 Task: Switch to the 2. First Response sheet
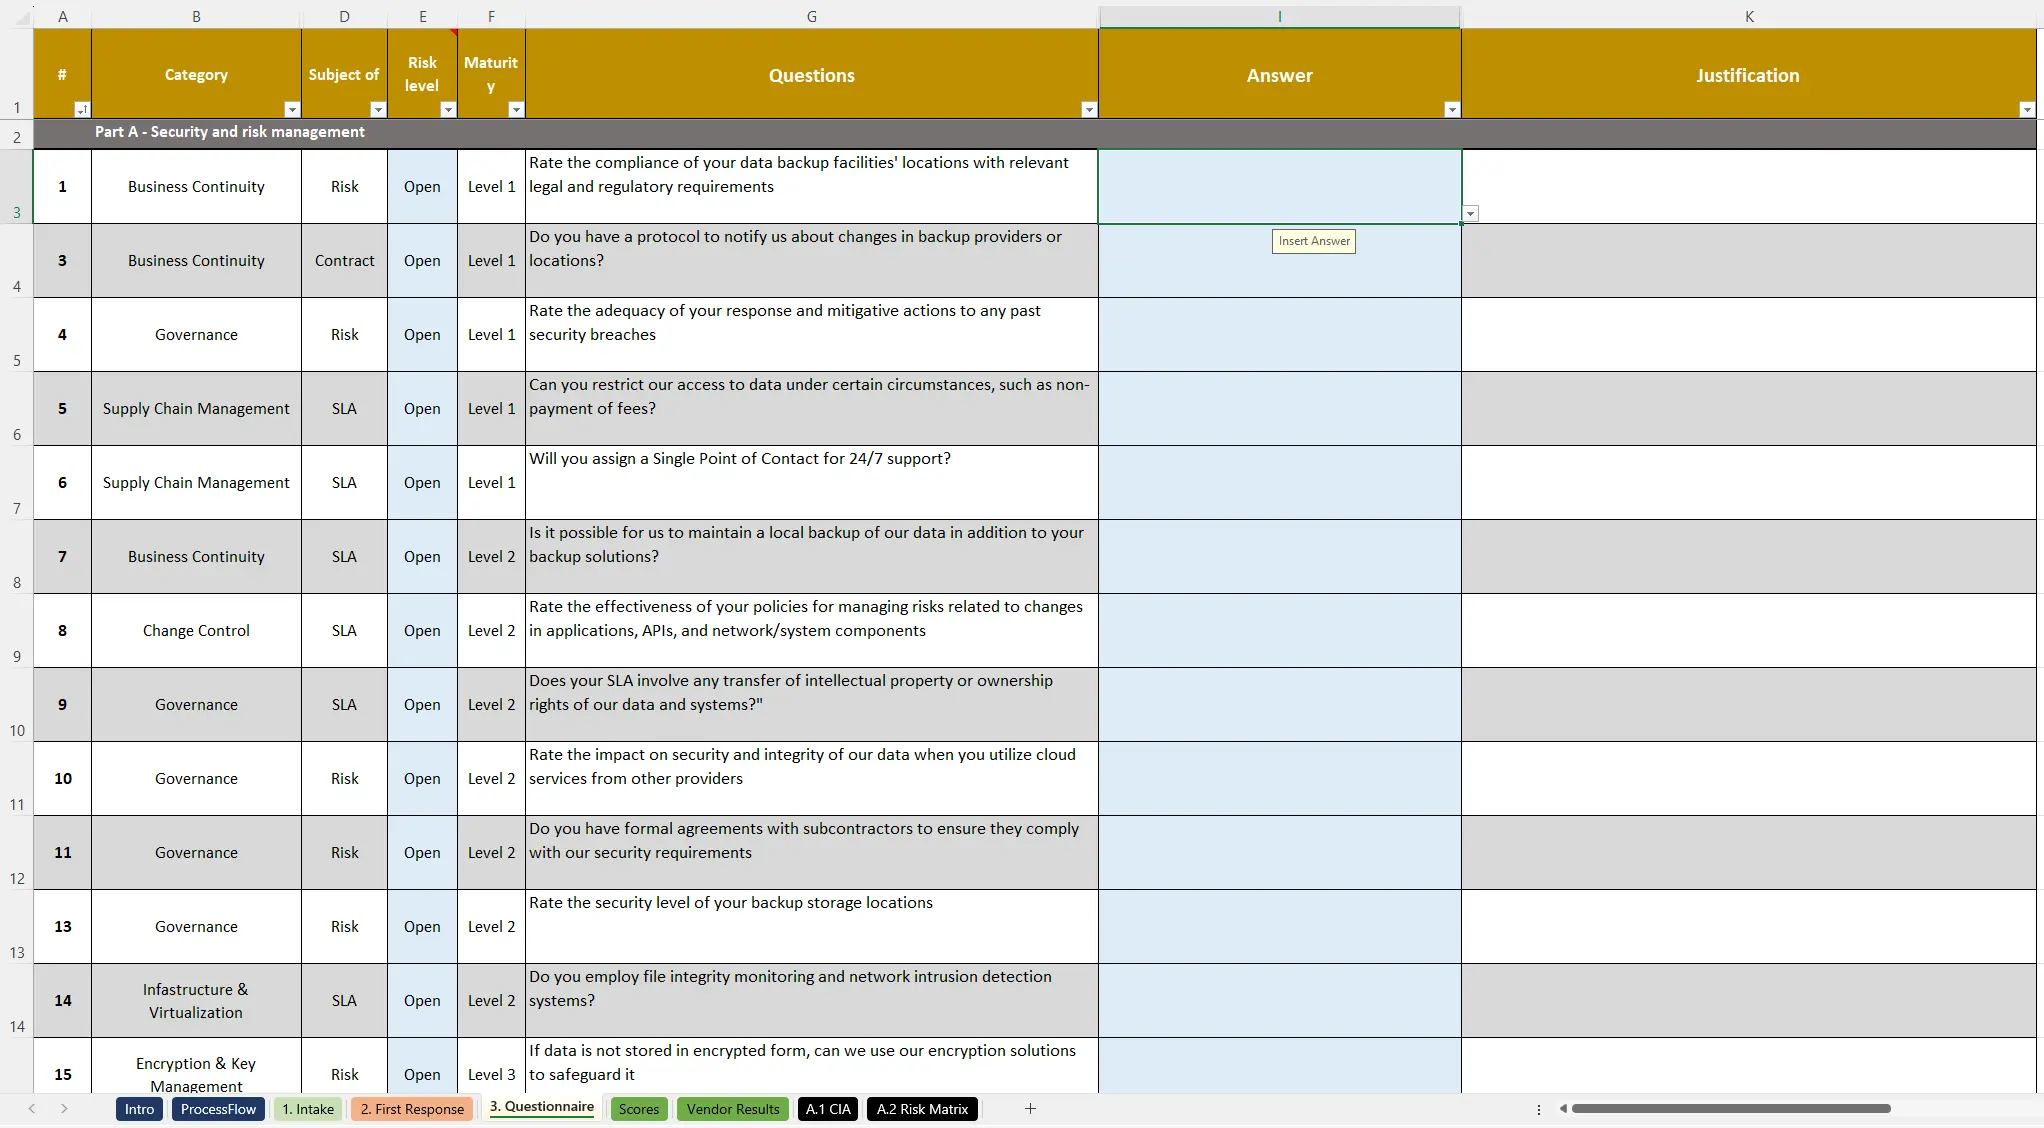(x=411, y=1109)
